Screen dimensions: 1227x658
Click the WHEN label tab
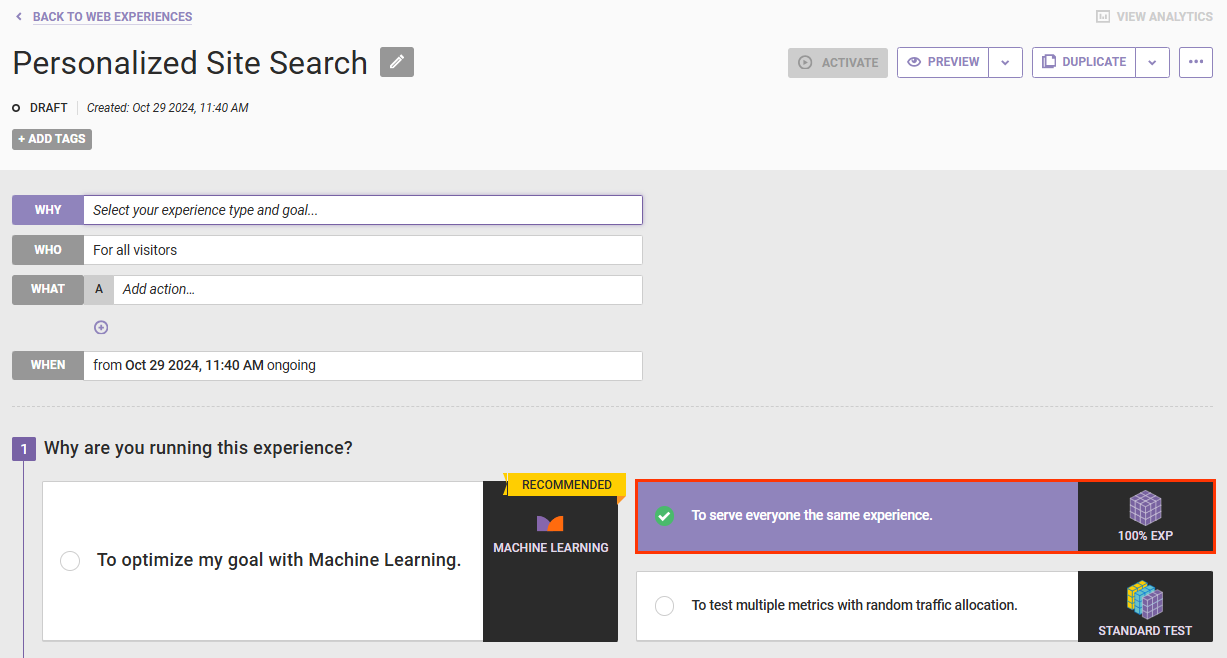[48, 365]
